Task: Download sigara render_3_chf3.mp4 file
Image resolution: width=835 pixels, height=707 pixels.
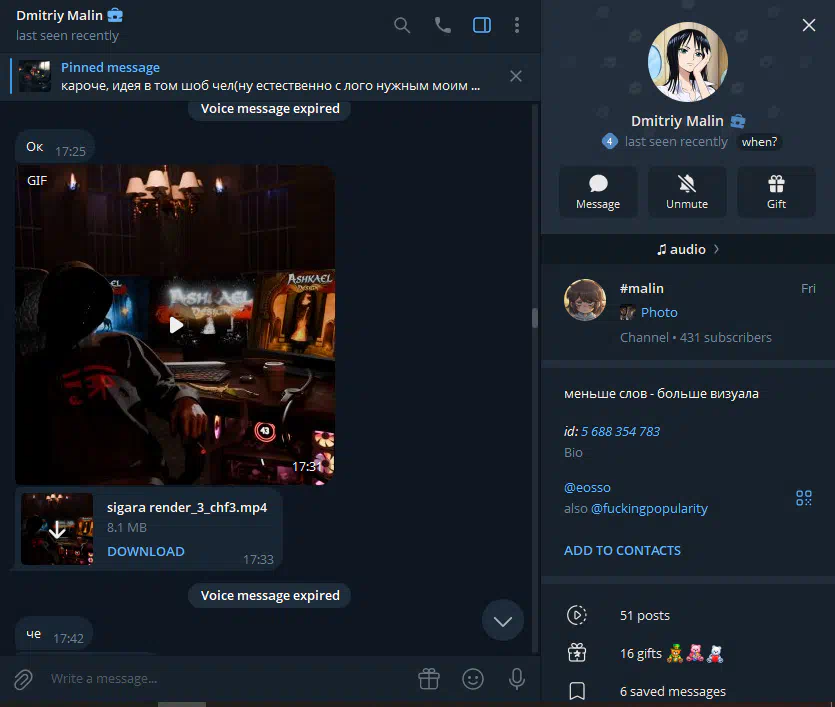Action: pyautogui.click(x=146, y=551)
